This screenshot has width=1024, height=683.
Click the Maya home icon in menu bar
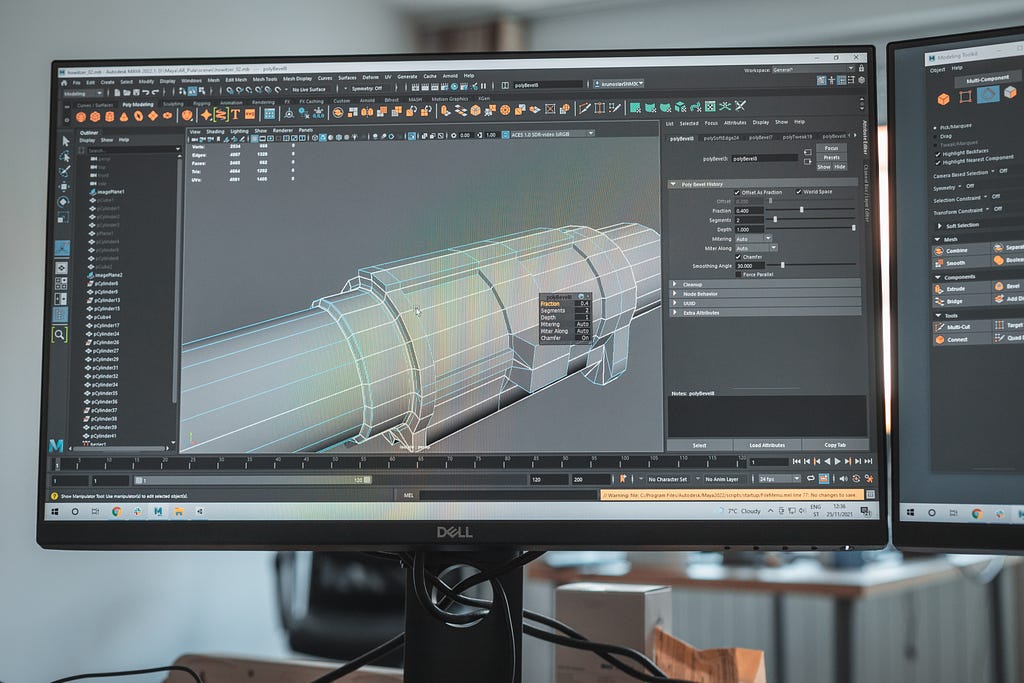coord(64,83)
